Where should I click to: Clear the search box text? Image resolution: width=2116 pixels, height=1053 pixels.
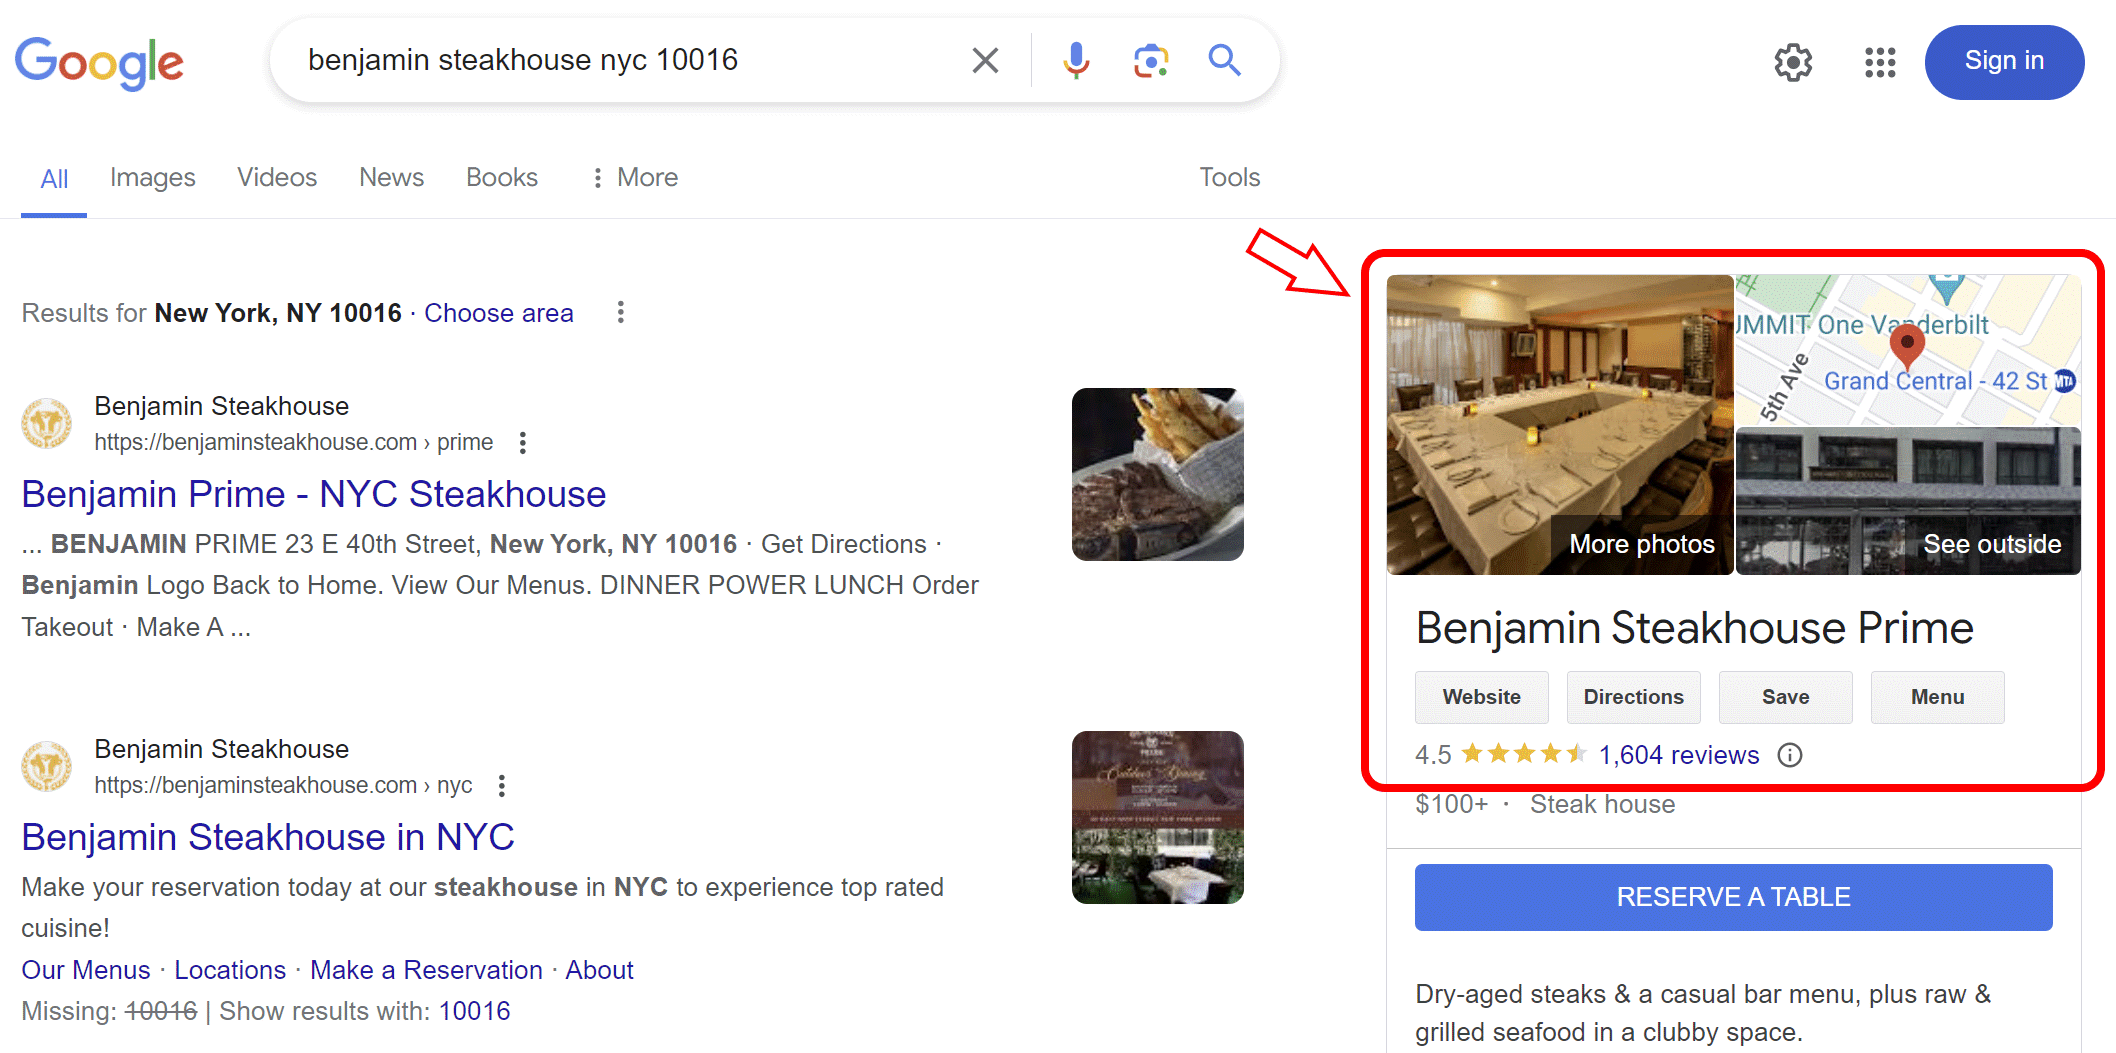click(985, 61)
